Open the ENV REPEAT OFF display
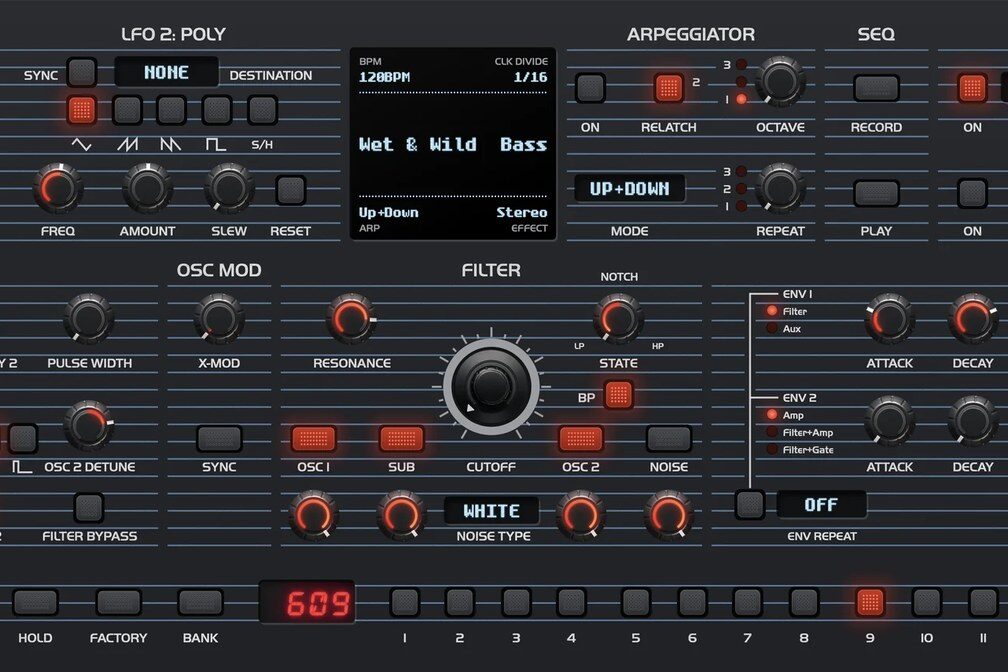This screenshot has height=672, width=1008. (822, 505)
